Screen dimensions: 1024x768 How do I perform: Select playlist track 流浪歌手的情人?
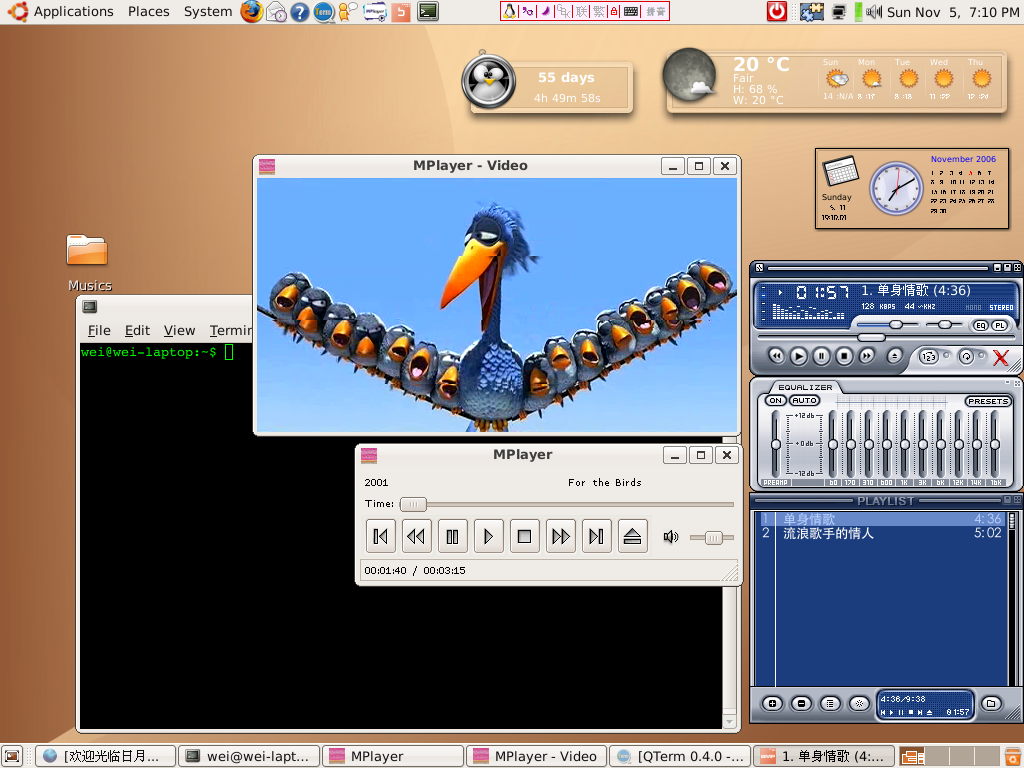[x=882, y=534]
